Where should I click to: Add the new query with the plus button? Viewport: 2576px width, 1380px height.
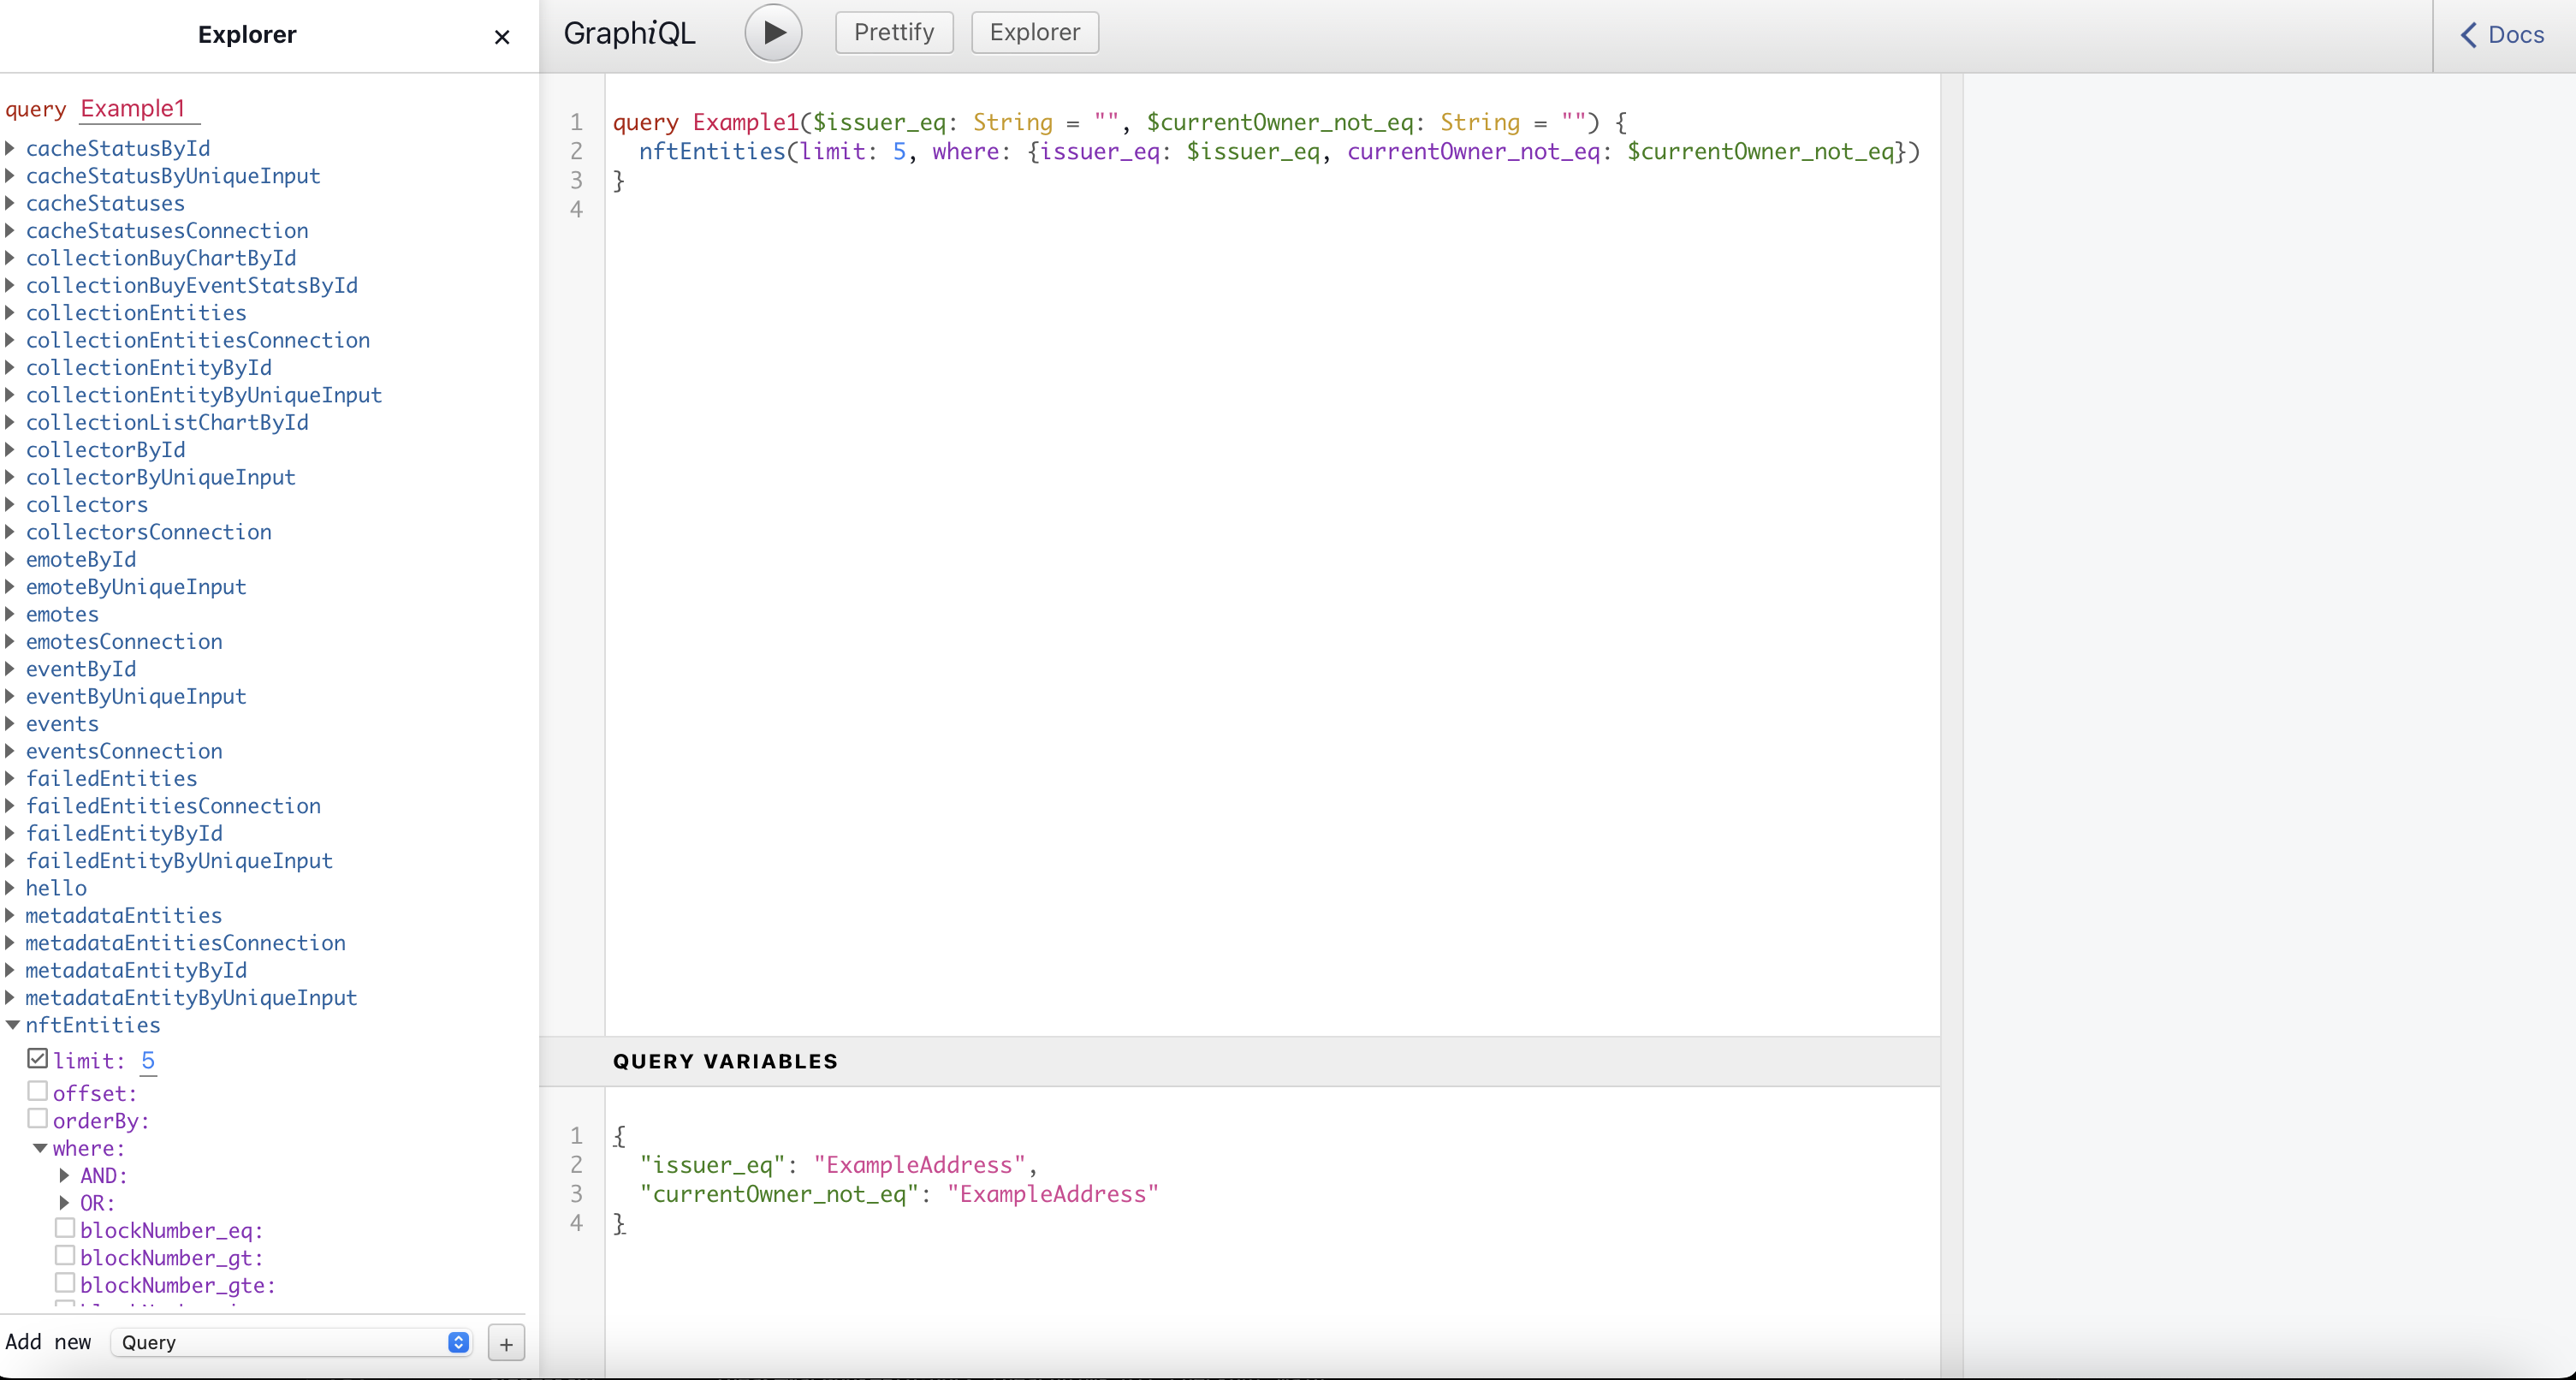tap(506, 1344)
